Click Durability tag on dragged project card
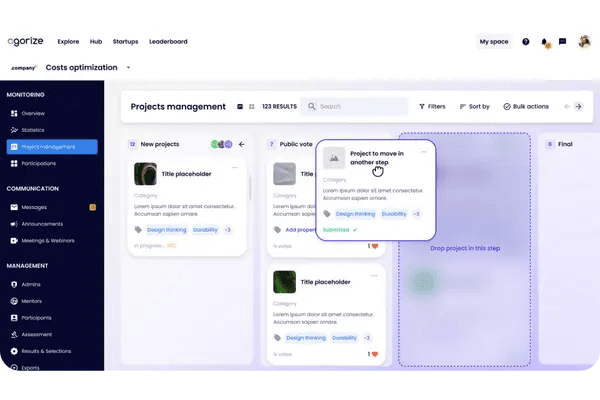The width and height of the screenshot is (600, 400). tap(394, 214)
